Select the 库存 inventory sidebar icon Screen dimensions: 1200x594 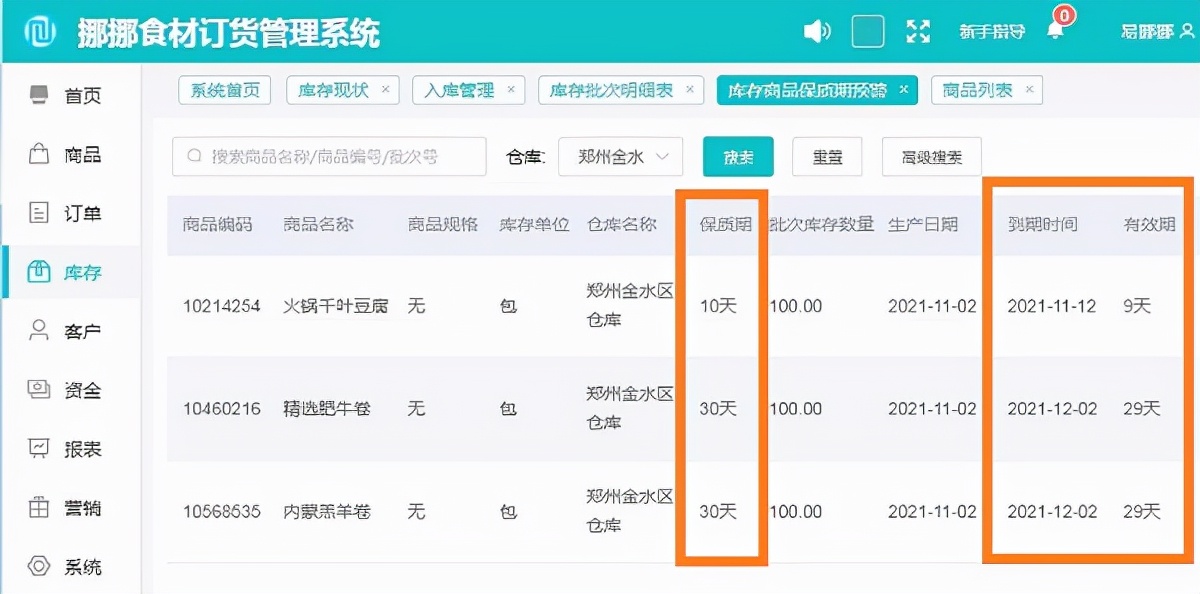pyautogui.click(x=60, y=271)
